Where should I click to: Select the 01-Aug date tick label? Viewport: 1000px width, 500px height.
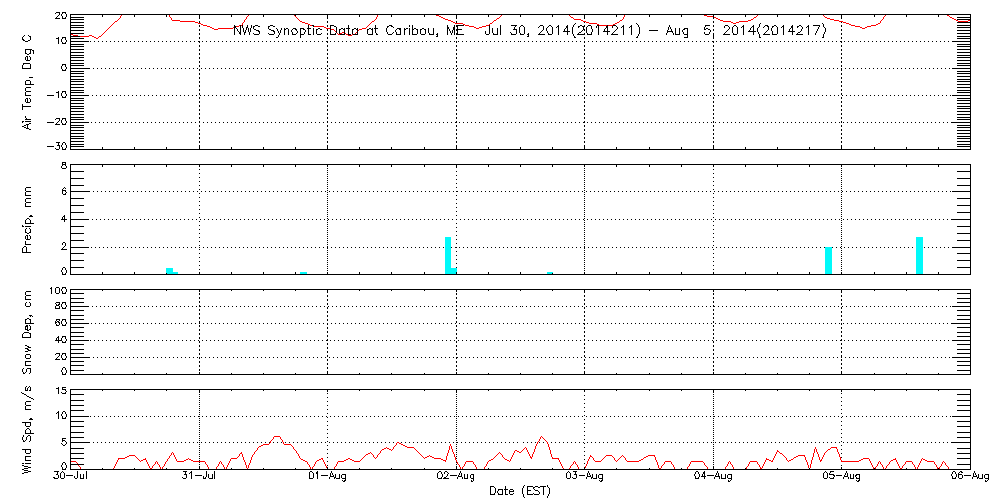(x=328, y=477)
